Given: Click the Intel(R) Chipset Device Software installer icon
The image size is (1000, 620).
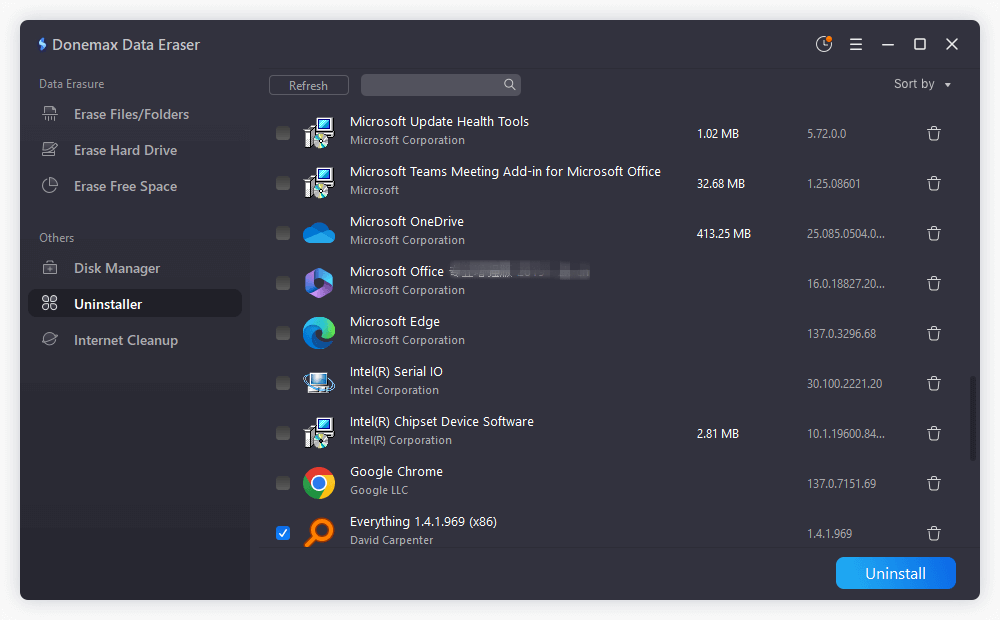Looking at the screenshot, I should pos(319,433).
